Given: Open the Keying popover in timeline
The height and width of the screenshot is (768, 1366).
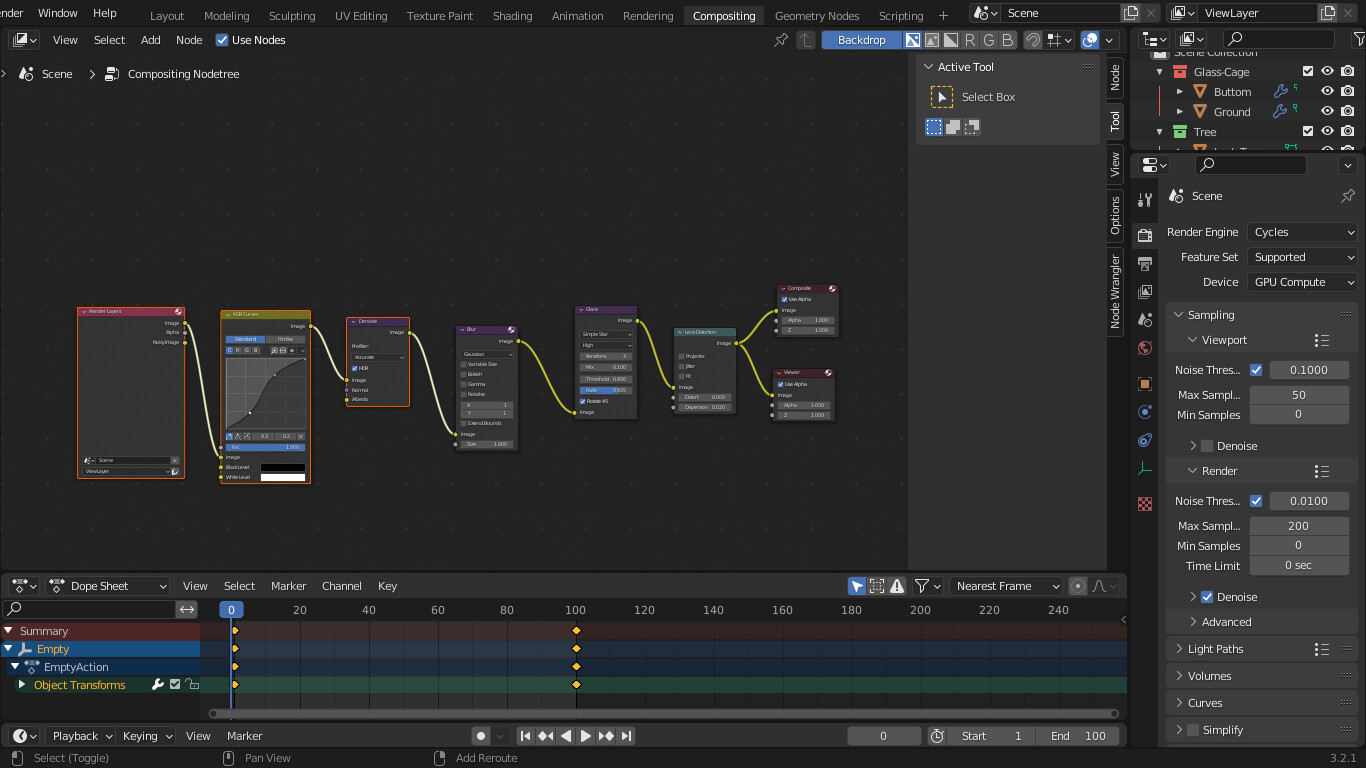Looking at the screenshot, I should [x=147, y=736].
